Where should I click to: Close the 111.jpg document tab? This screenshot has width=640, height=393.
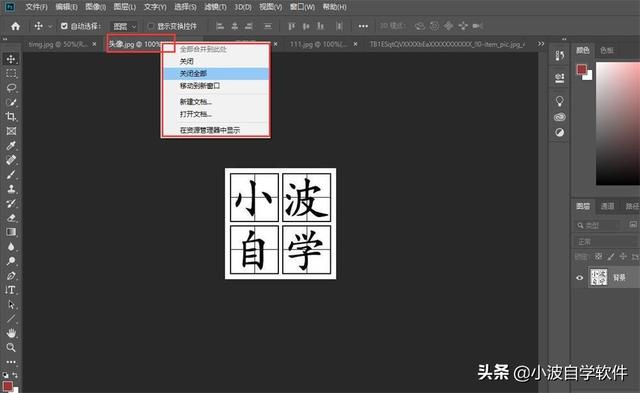point(356,44)
